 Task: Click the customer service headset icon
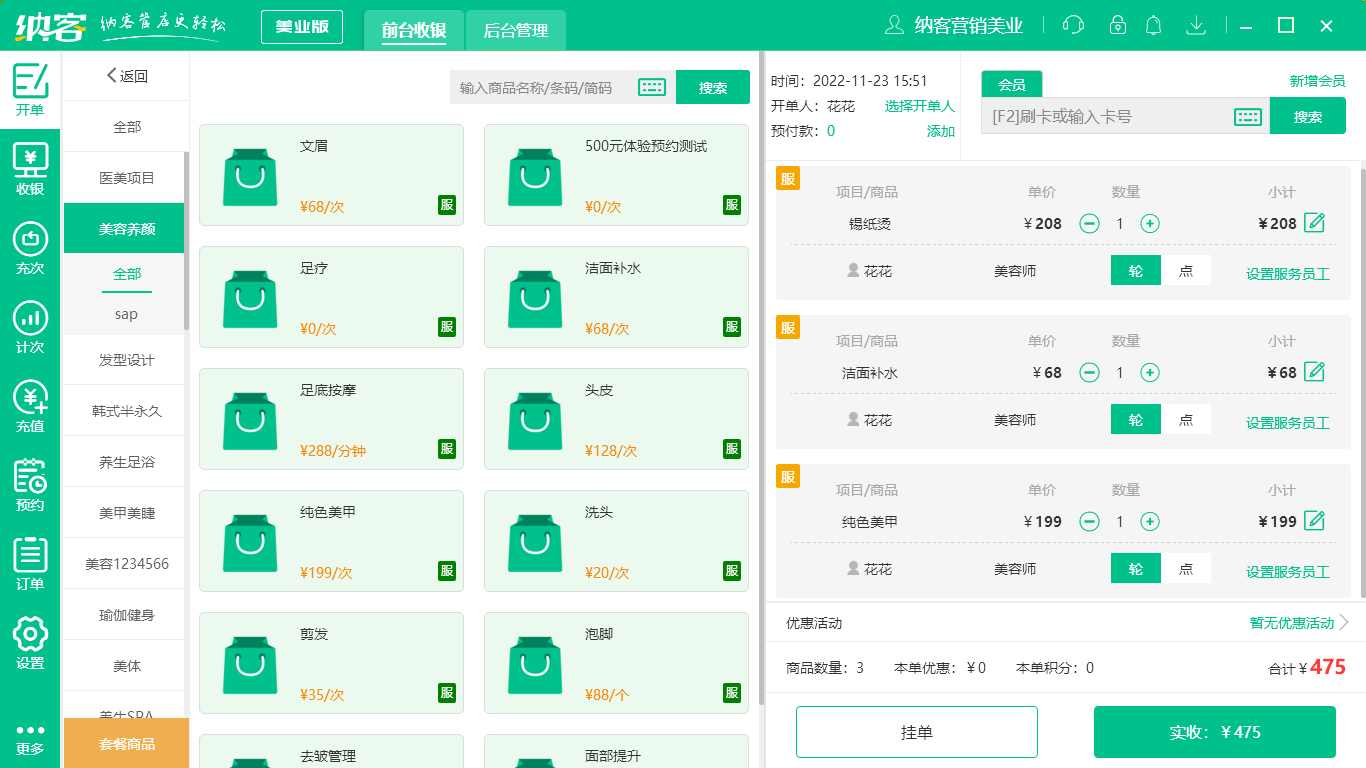1072,24
